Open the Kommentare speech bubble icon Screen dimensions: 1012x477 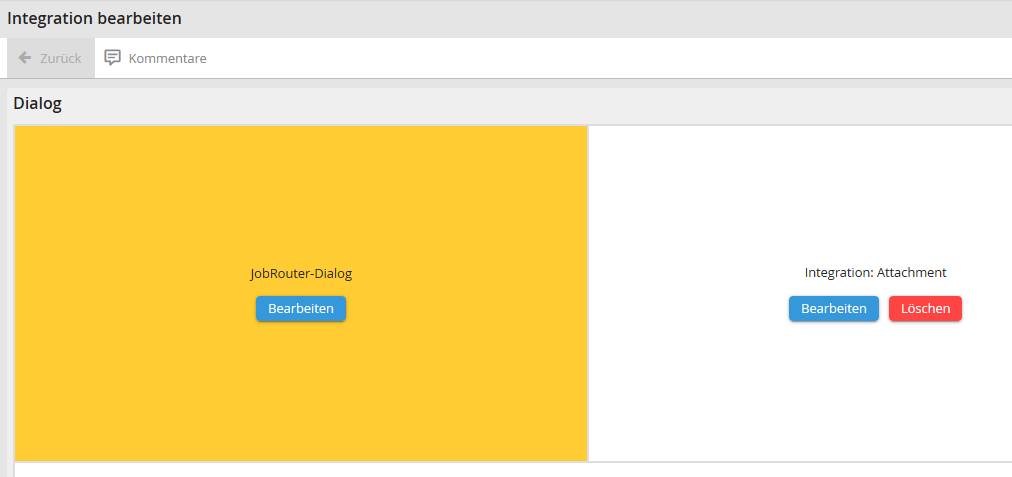pos(113,58)
